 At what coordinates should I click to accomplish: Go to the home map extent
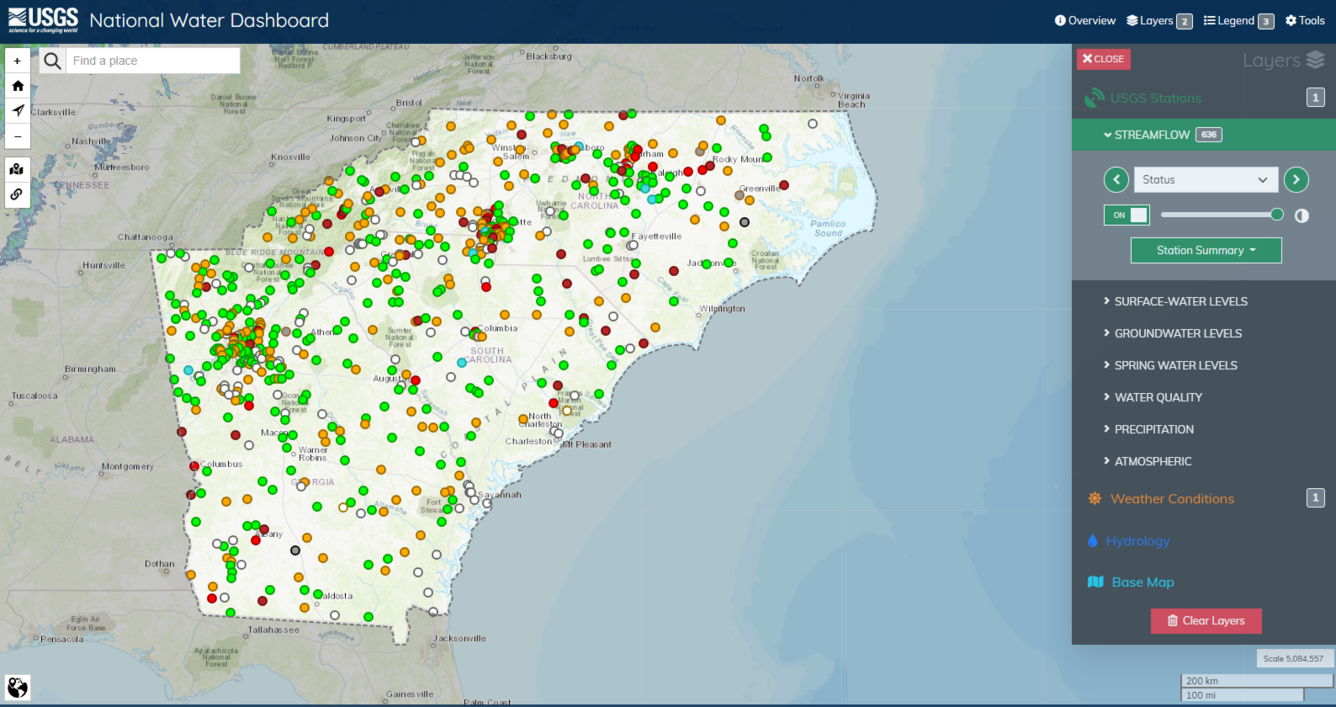[x=17, y=86]
